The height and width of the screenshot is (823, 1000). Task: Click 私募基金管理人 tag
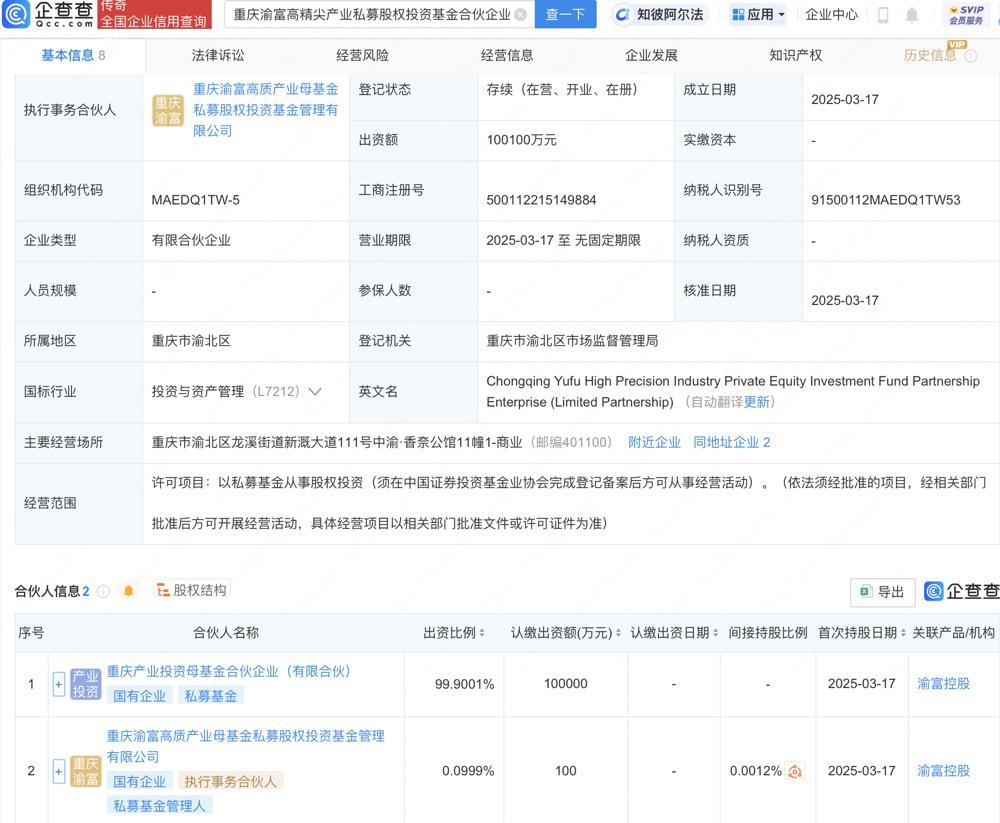(x=159, y=806)
